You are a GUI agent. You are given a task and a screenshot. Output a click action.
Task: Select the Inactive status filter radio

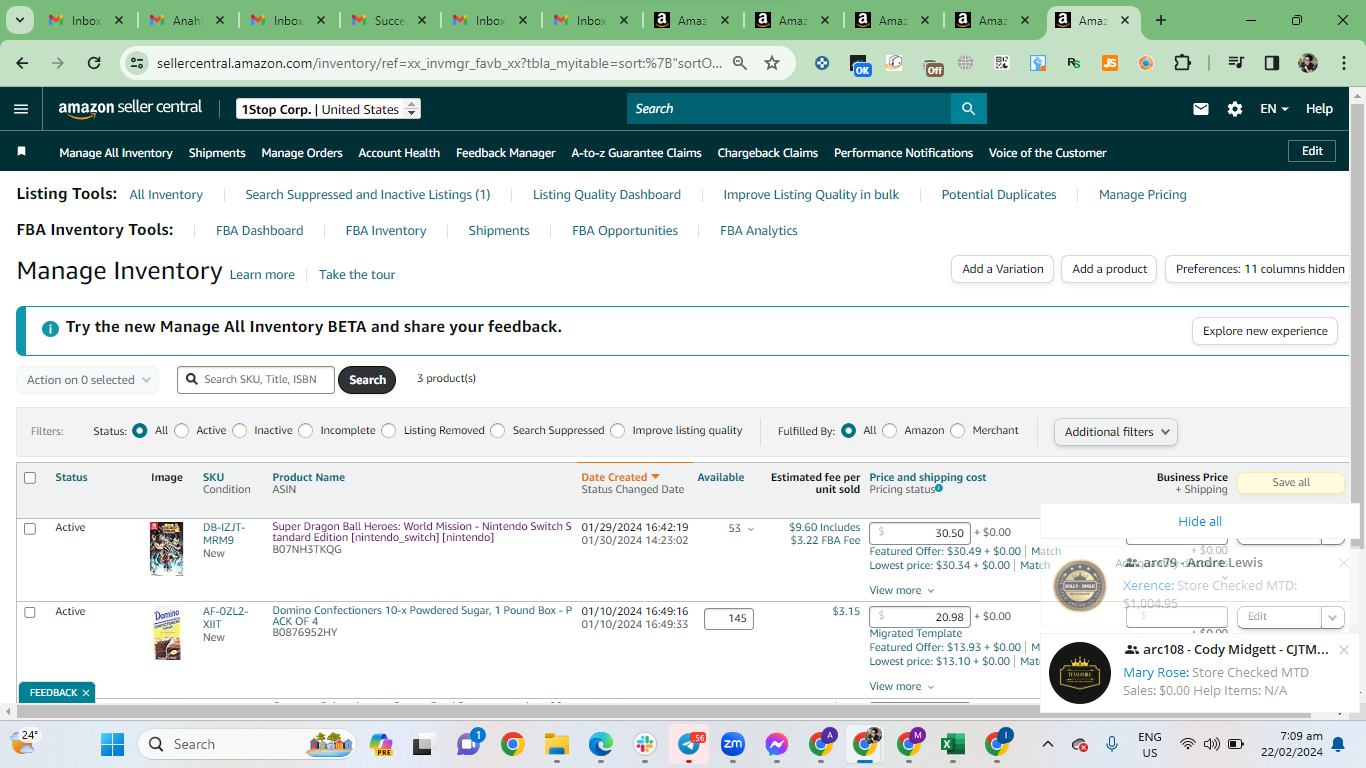(239, 431)
